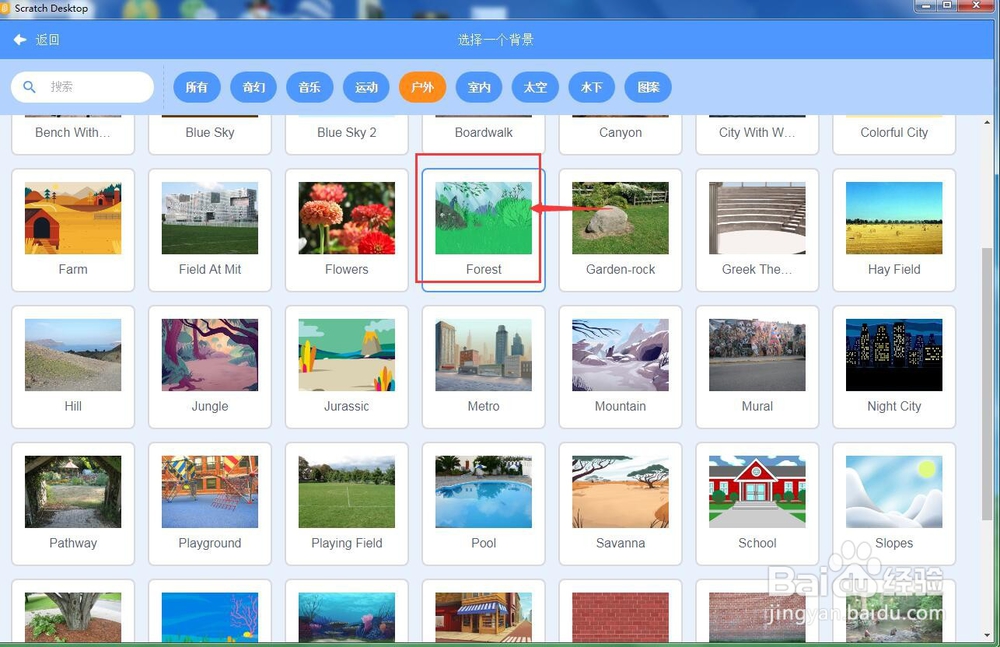This screenshot has width=1000, height=647.
Task: Choose the Playing Field backdrop
Action: pyautogui.click(x=346, y=503)
